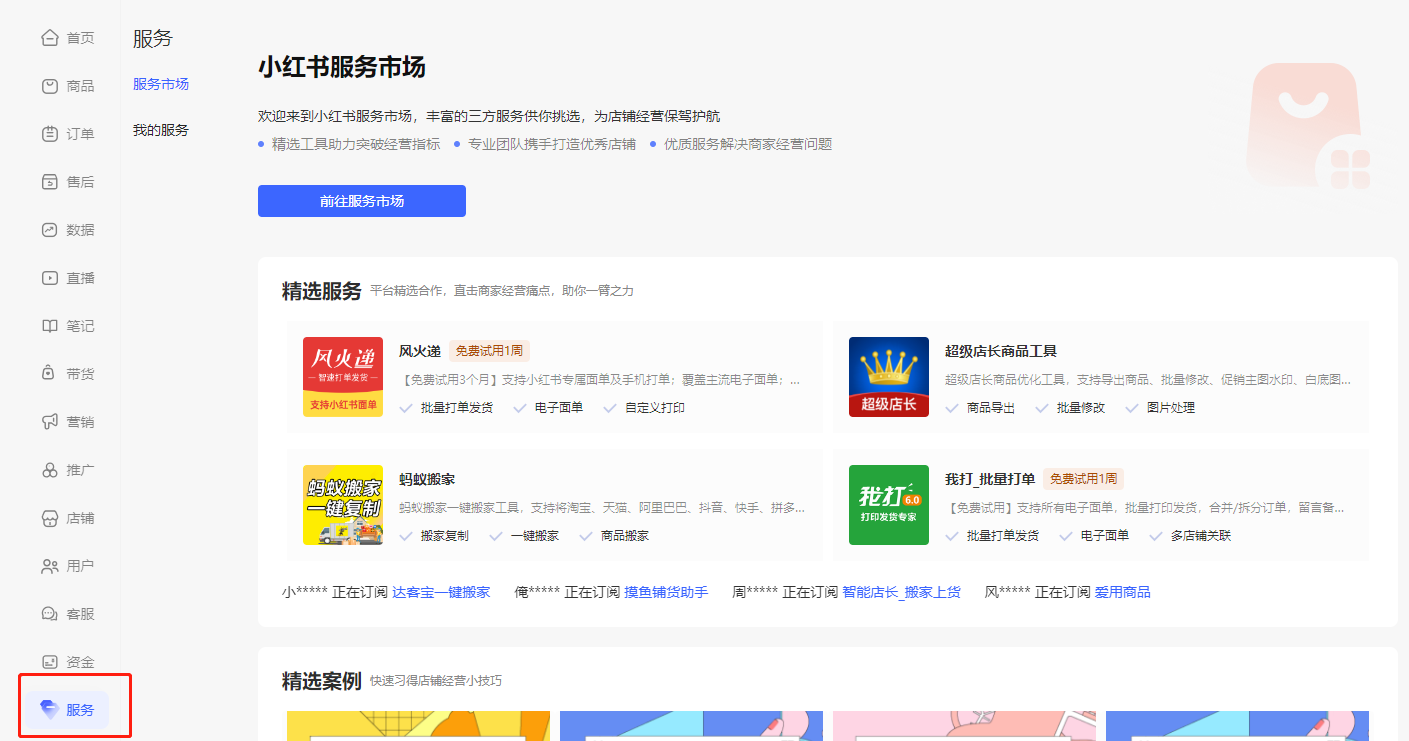The image size is (1409, 741).
Task: Click the 客服 chat bubble icon
Action: [50, 614]
